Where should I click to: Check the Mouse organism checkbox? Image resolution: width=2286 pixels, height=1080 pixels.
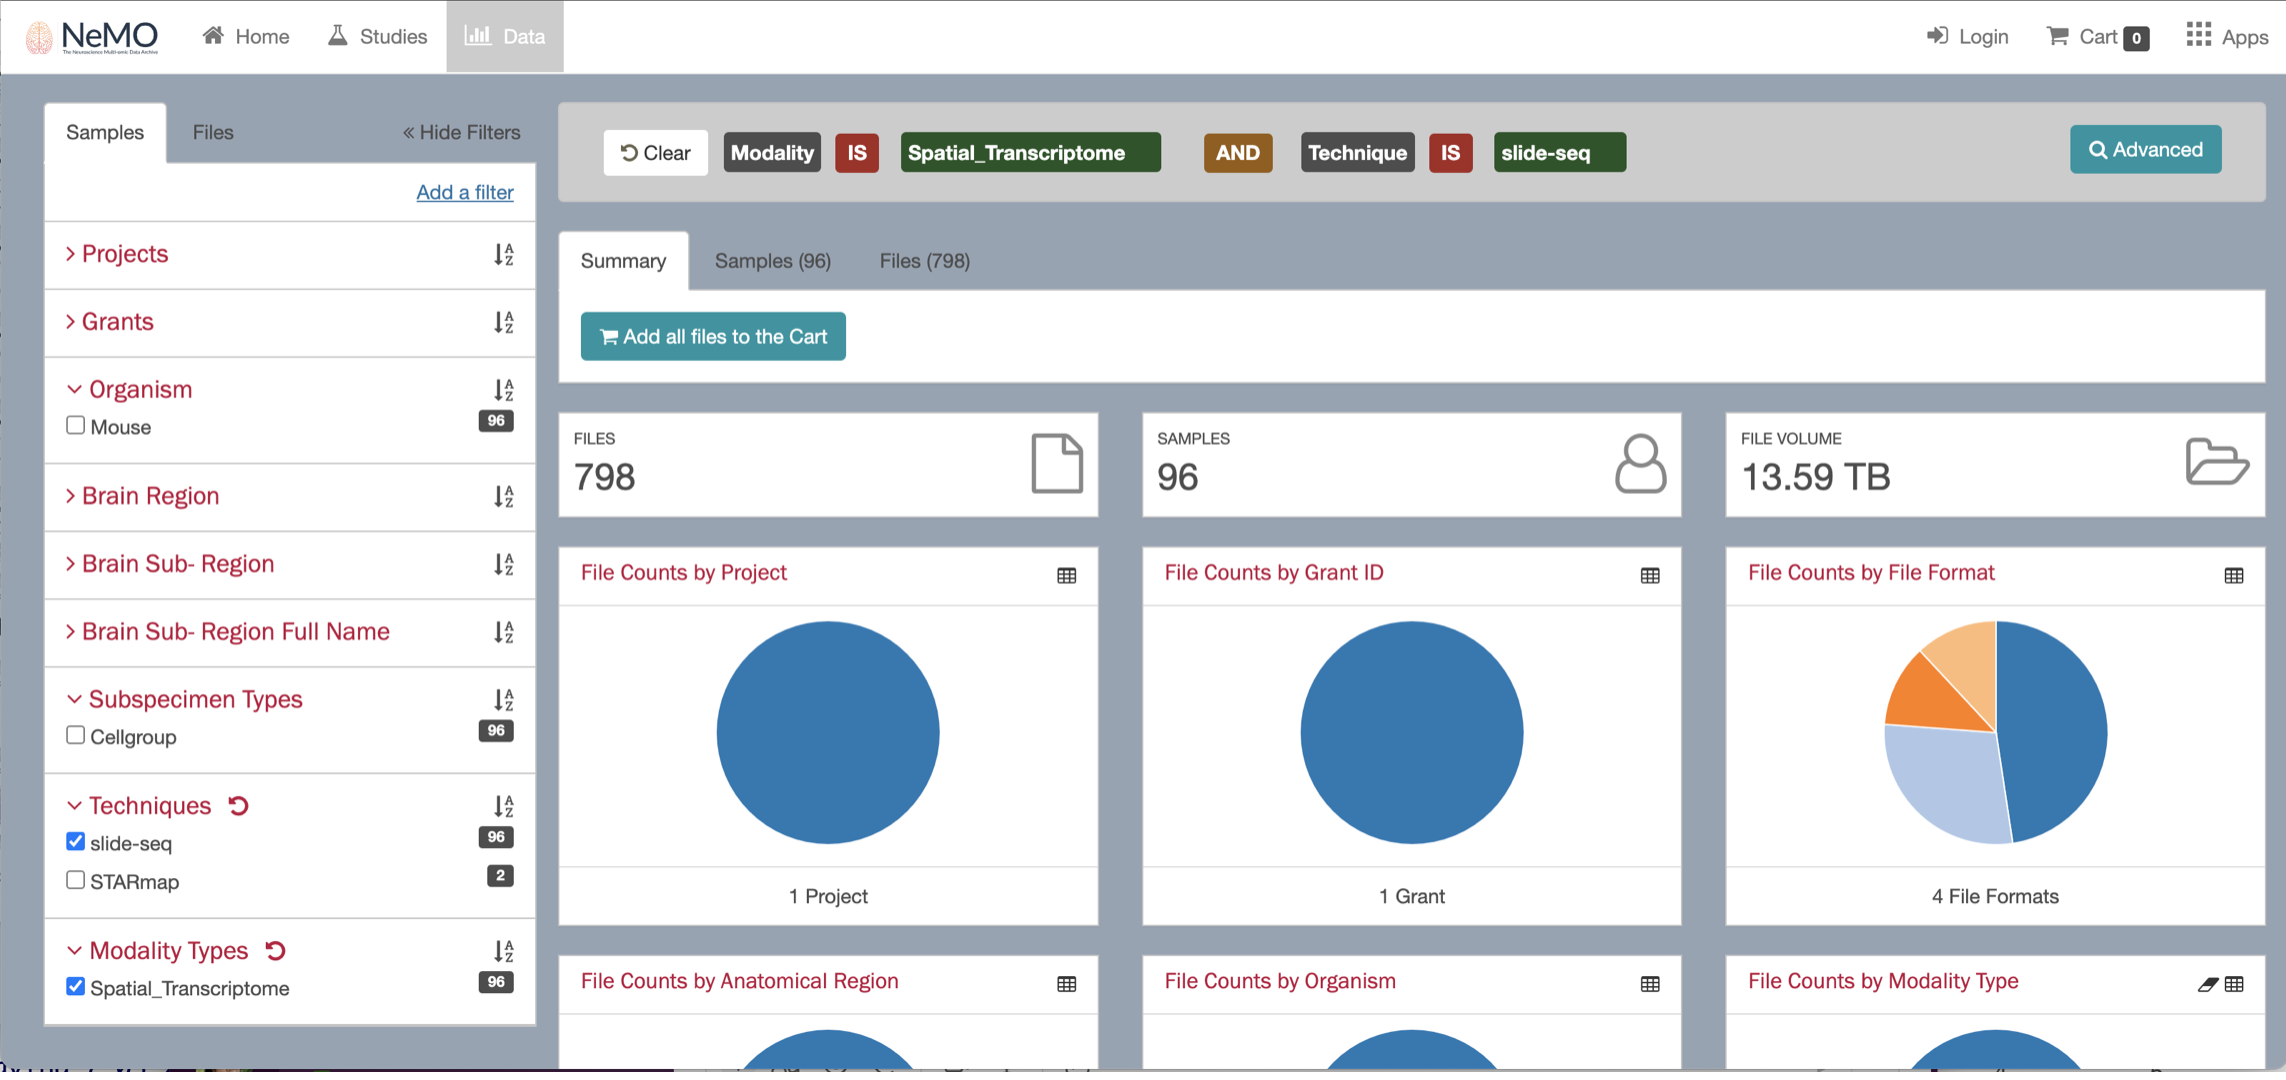[x=75, y=426]
